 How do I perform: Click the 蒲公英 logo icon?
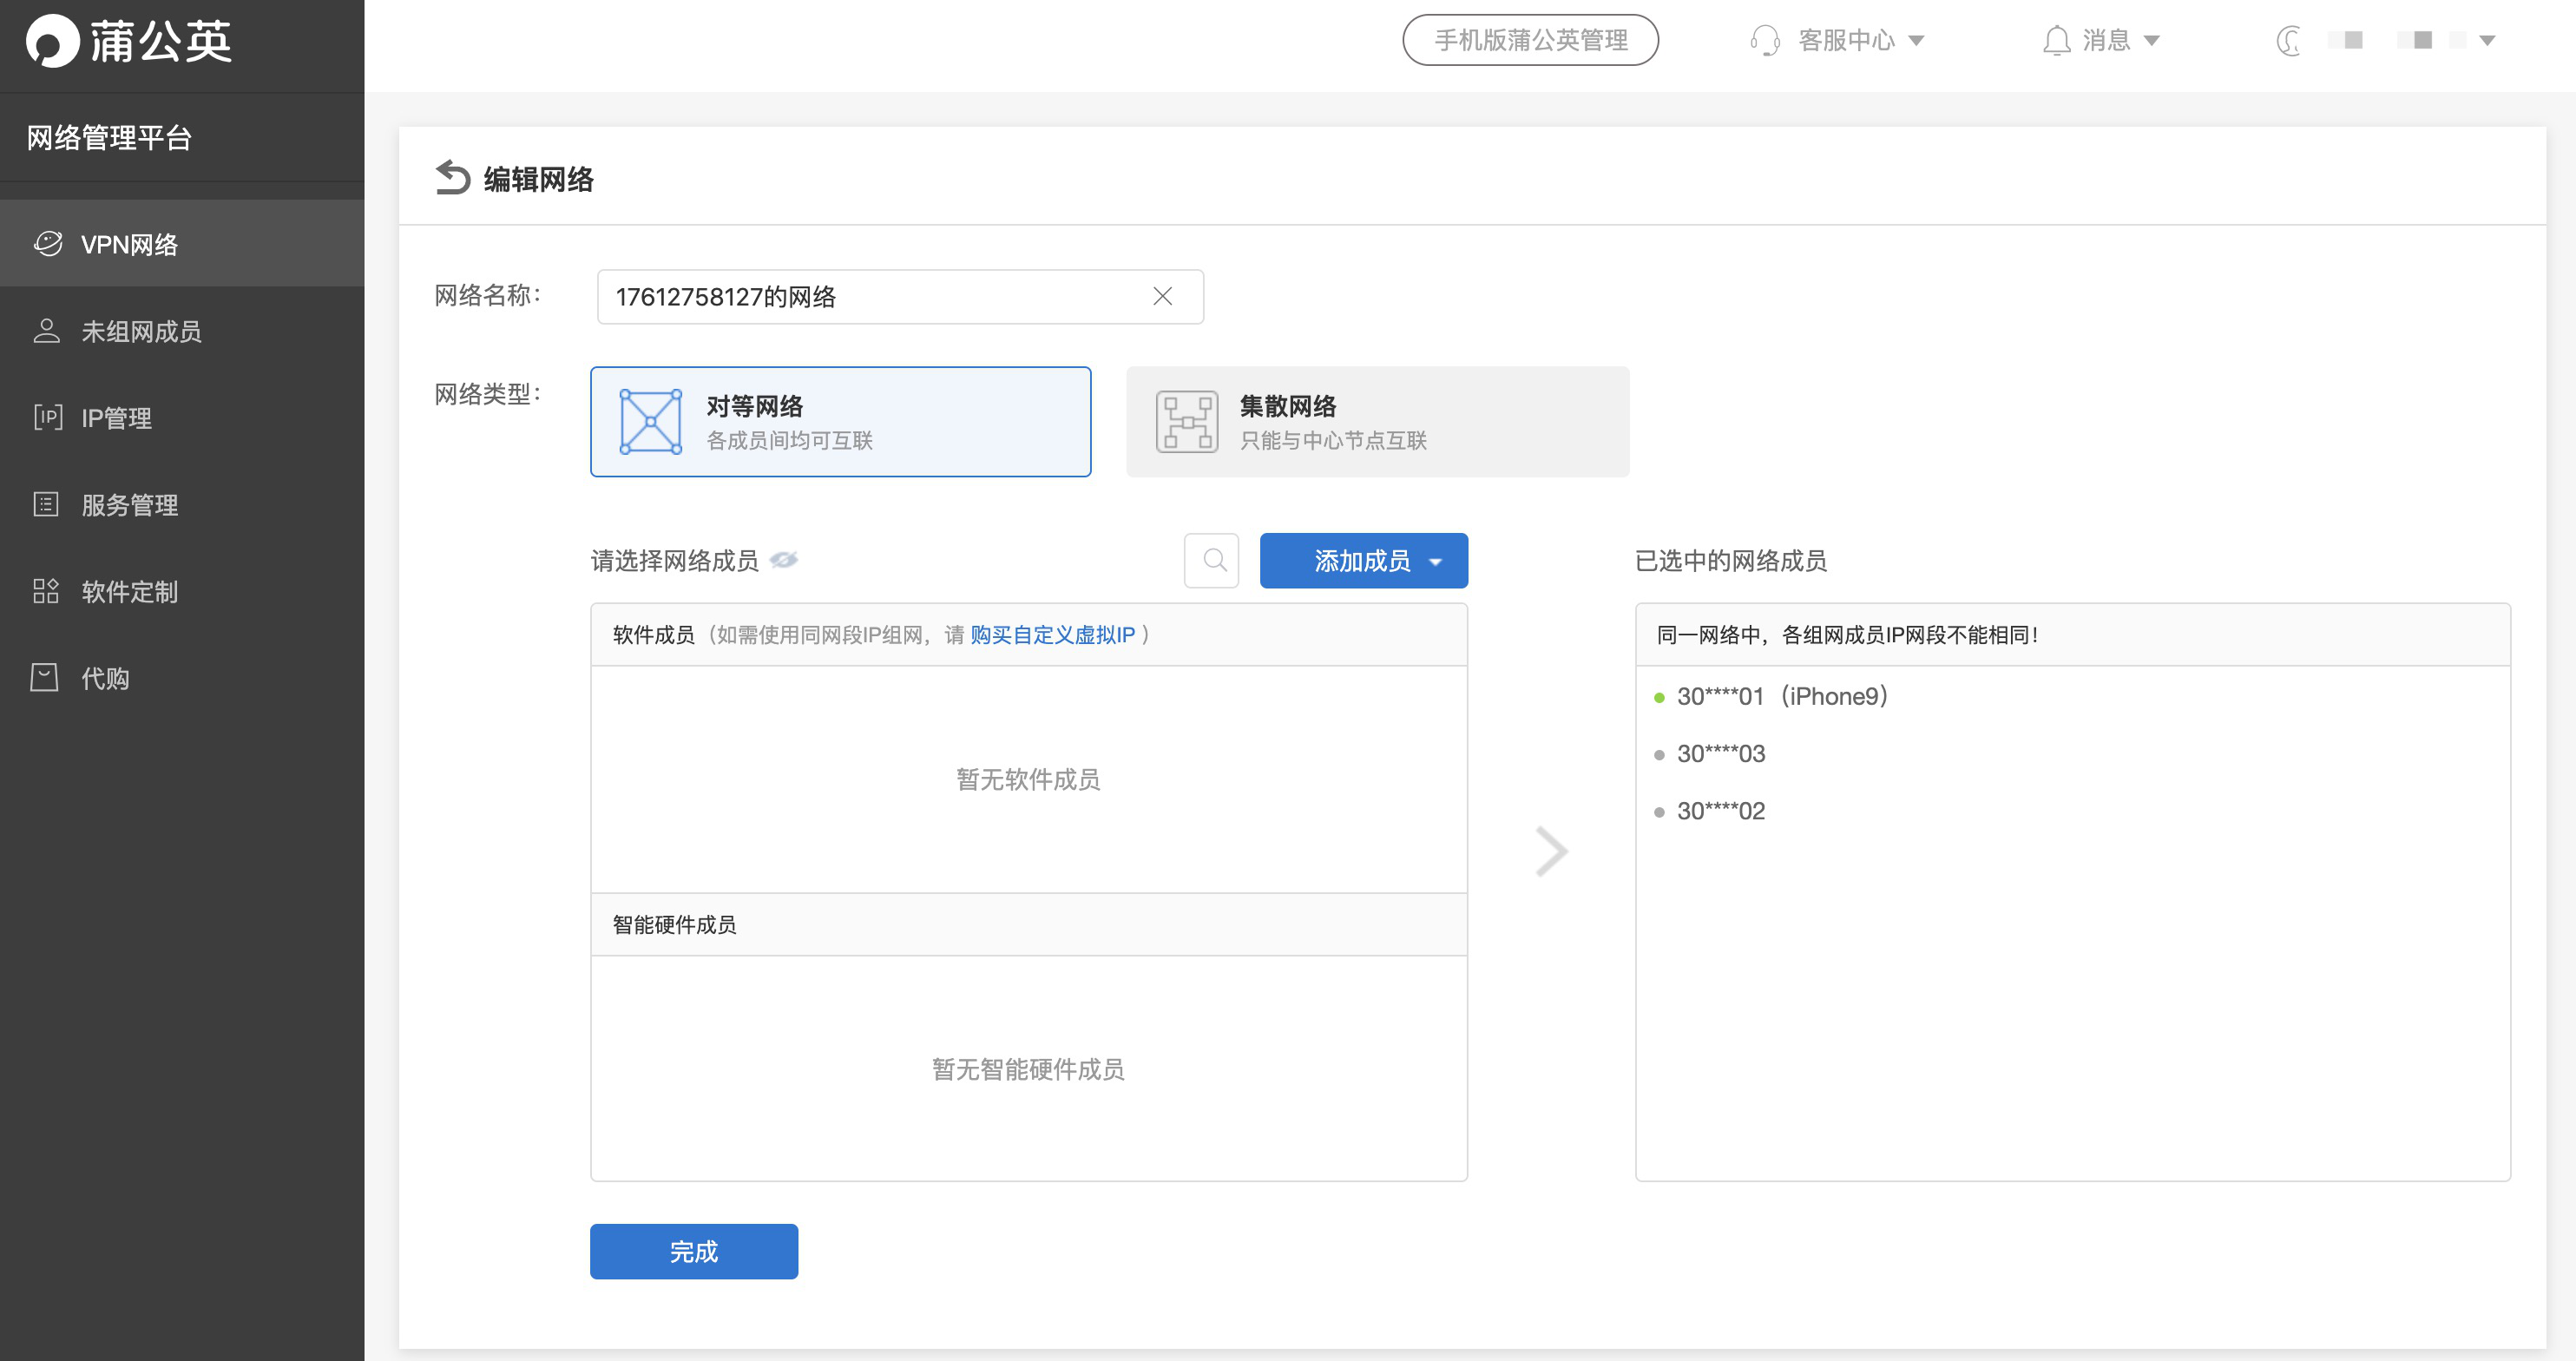52,41
